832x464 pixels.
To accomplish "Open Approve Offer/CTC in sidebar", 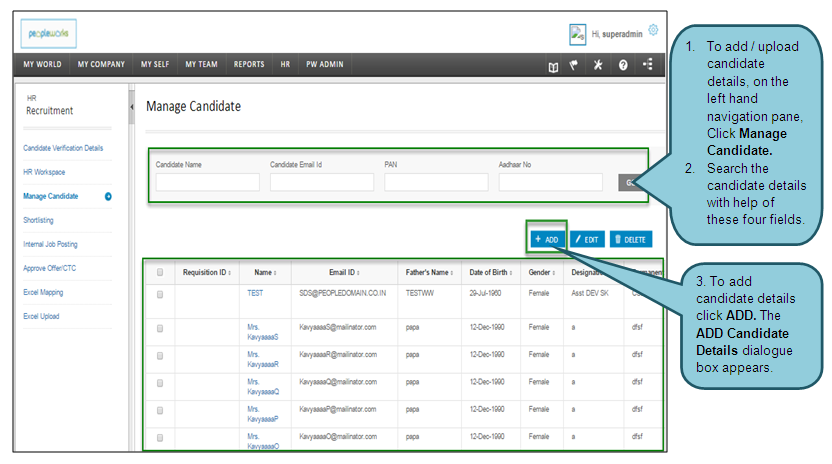I will [49, 268].
